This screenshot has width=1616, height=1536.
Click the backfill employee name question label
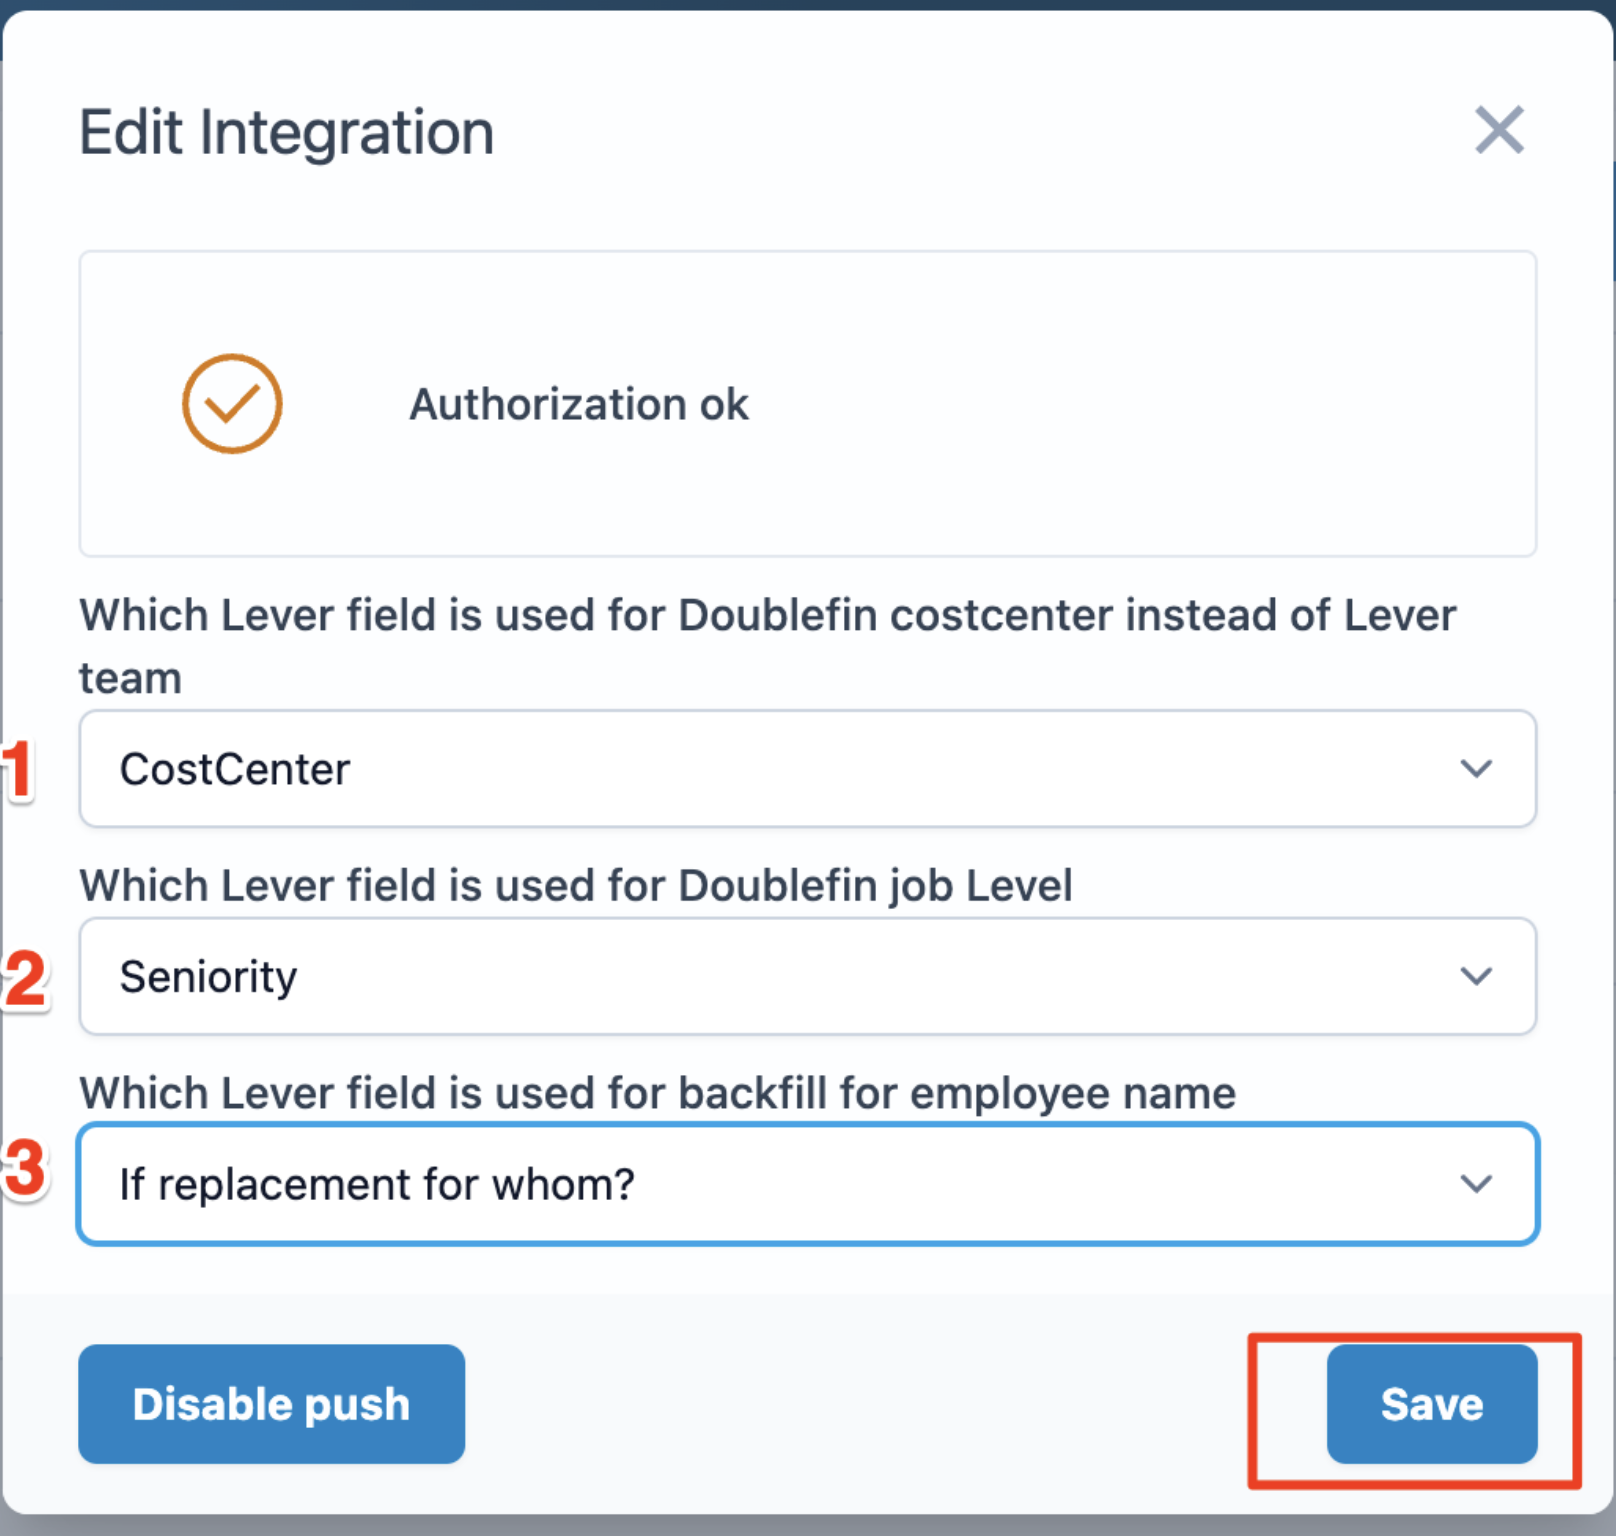point(657,1092)
